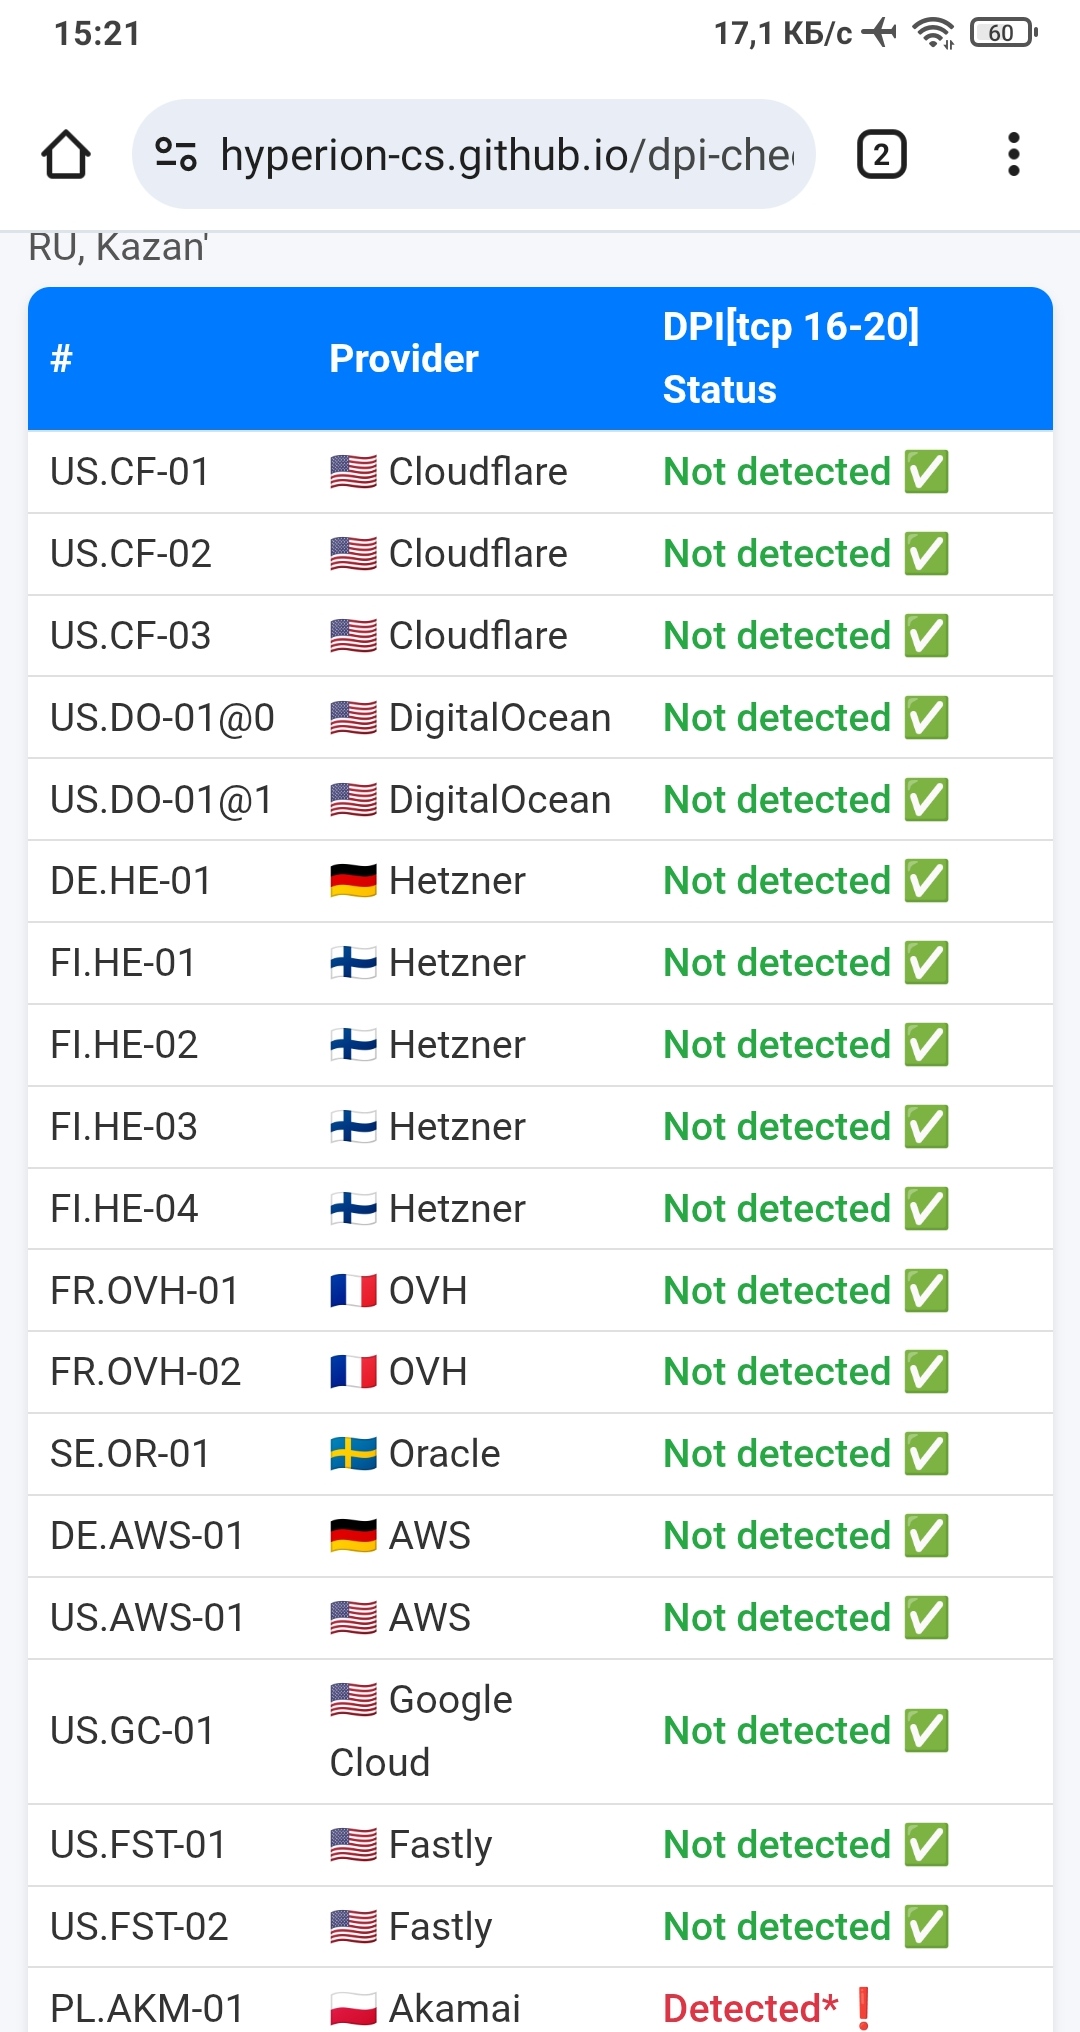The image size is (1080, 2032).
Task: Tap the Not detected status for US.FST-02
Action: [x=777, y=1927]
